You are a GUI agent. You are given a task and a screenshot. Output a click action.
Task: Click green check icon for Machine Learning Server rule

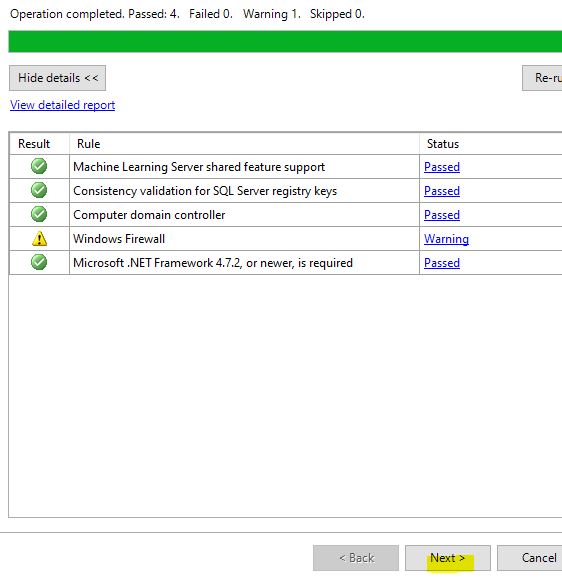click(39, 166)
